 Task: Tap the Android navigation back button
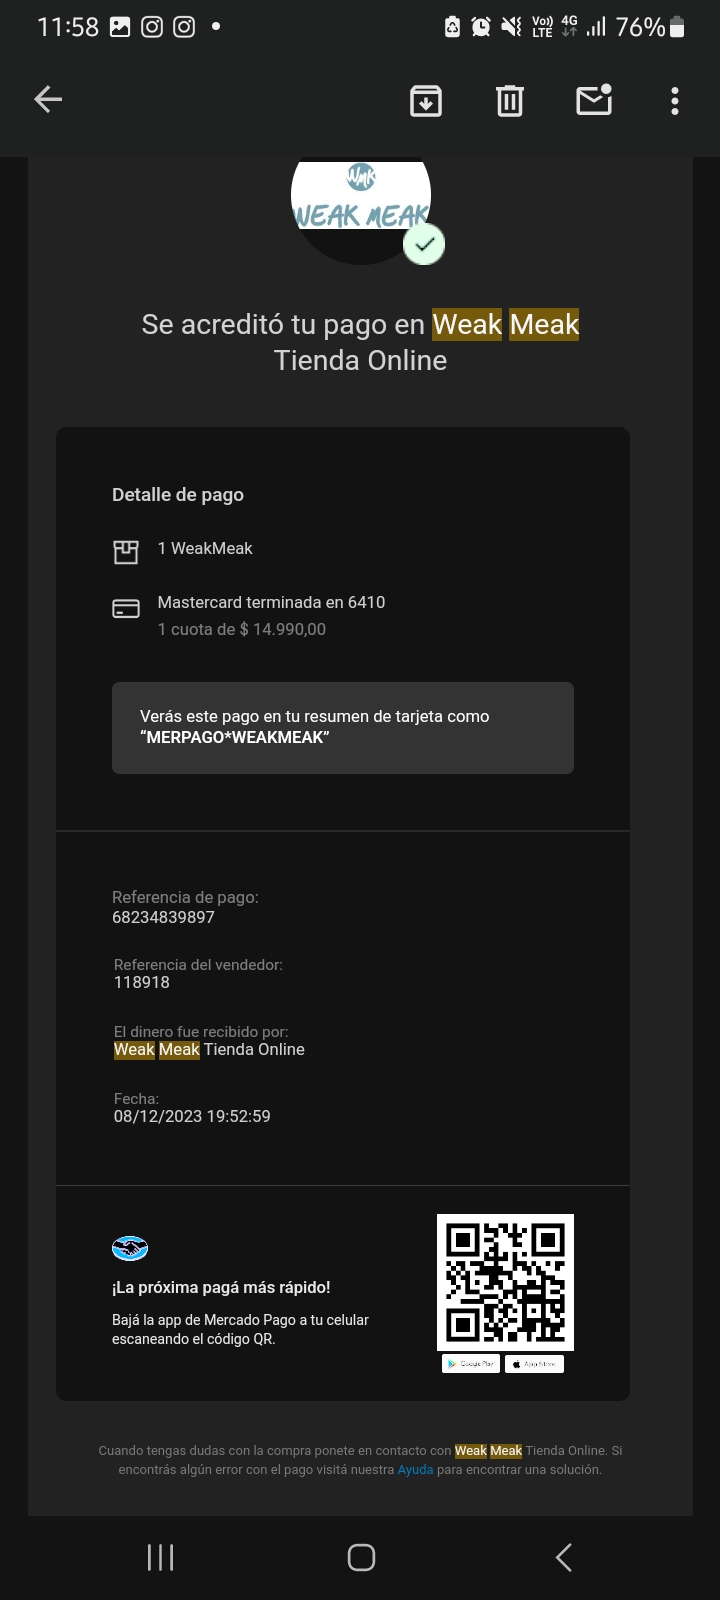[563, 1557]
